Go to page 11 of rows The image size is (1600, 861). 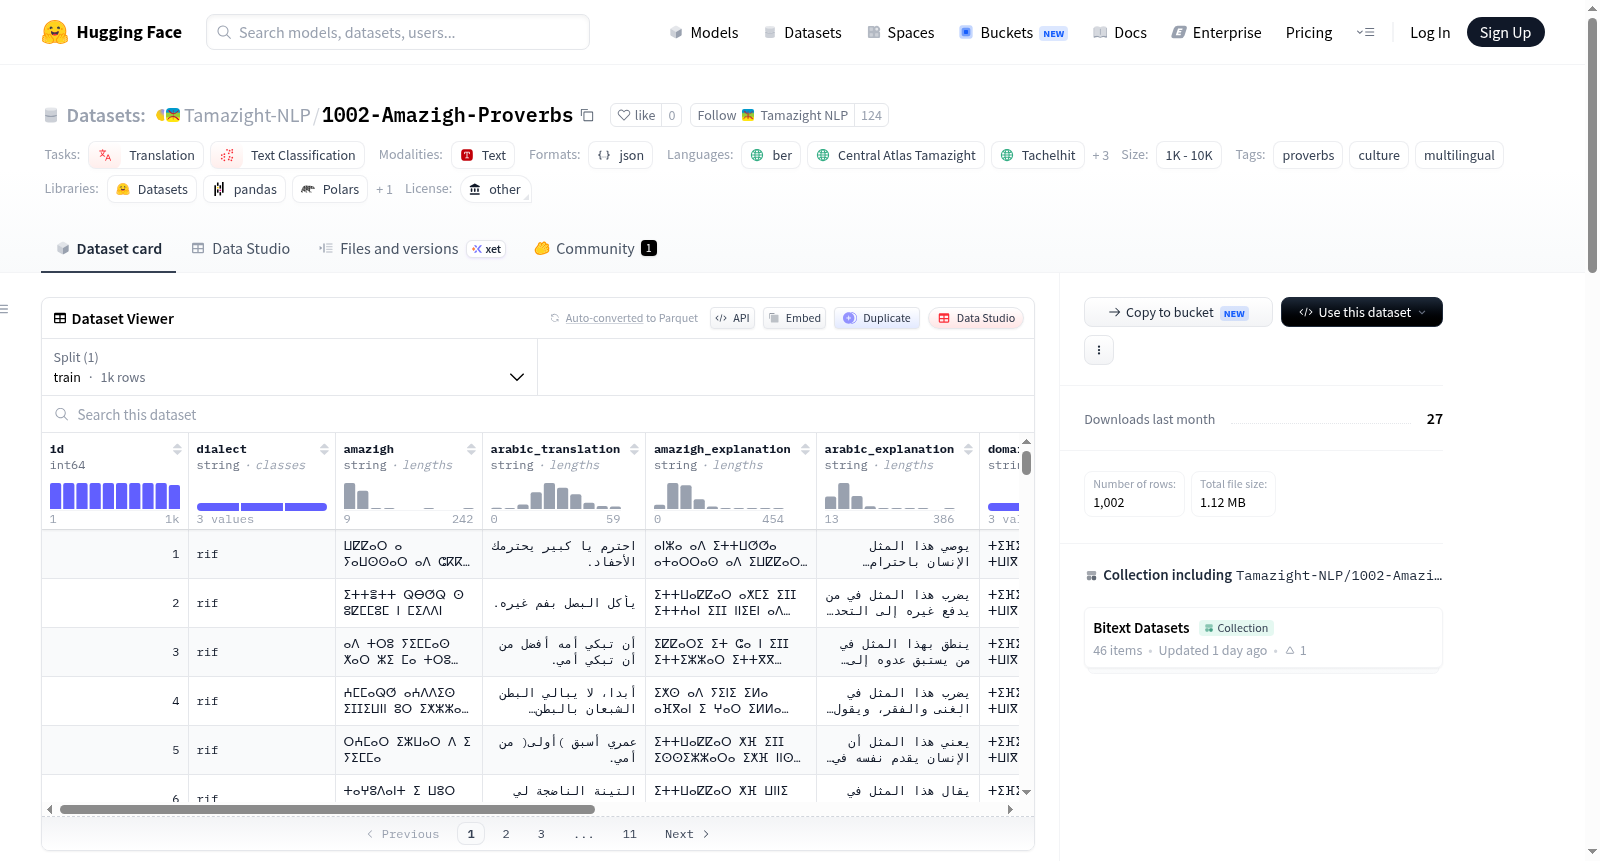(x=629, y=834)
